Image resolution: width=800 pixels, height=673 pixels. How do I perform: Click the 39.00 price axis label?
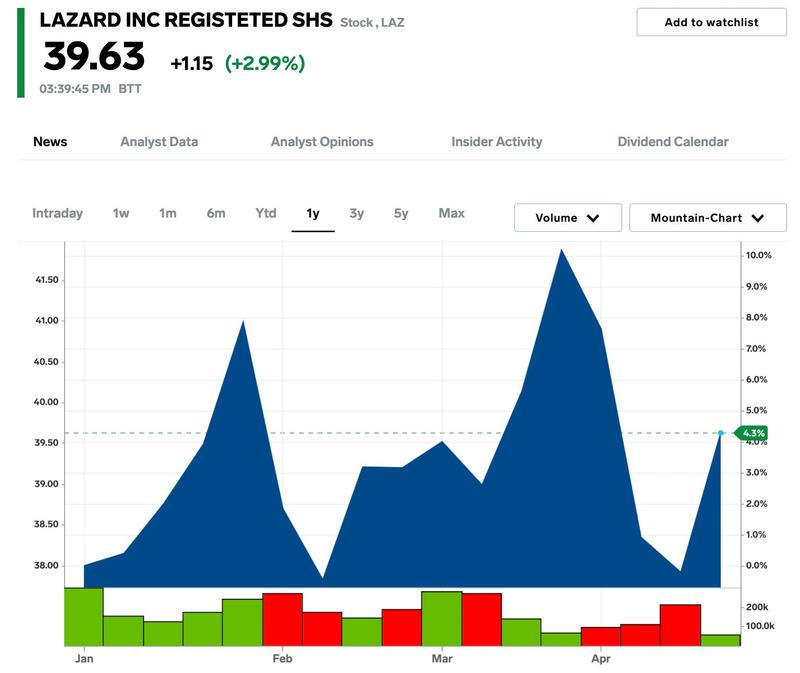coord(46,484)
